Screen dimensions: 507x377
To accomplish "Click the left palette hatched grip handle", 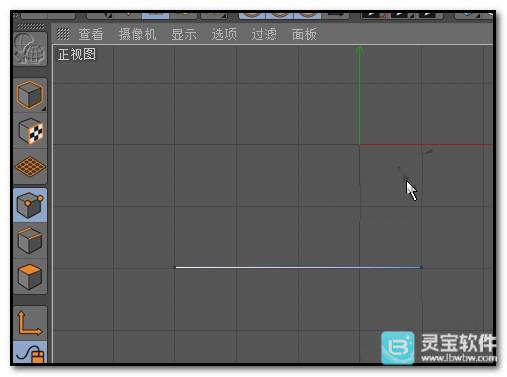I will click(30, 26).
